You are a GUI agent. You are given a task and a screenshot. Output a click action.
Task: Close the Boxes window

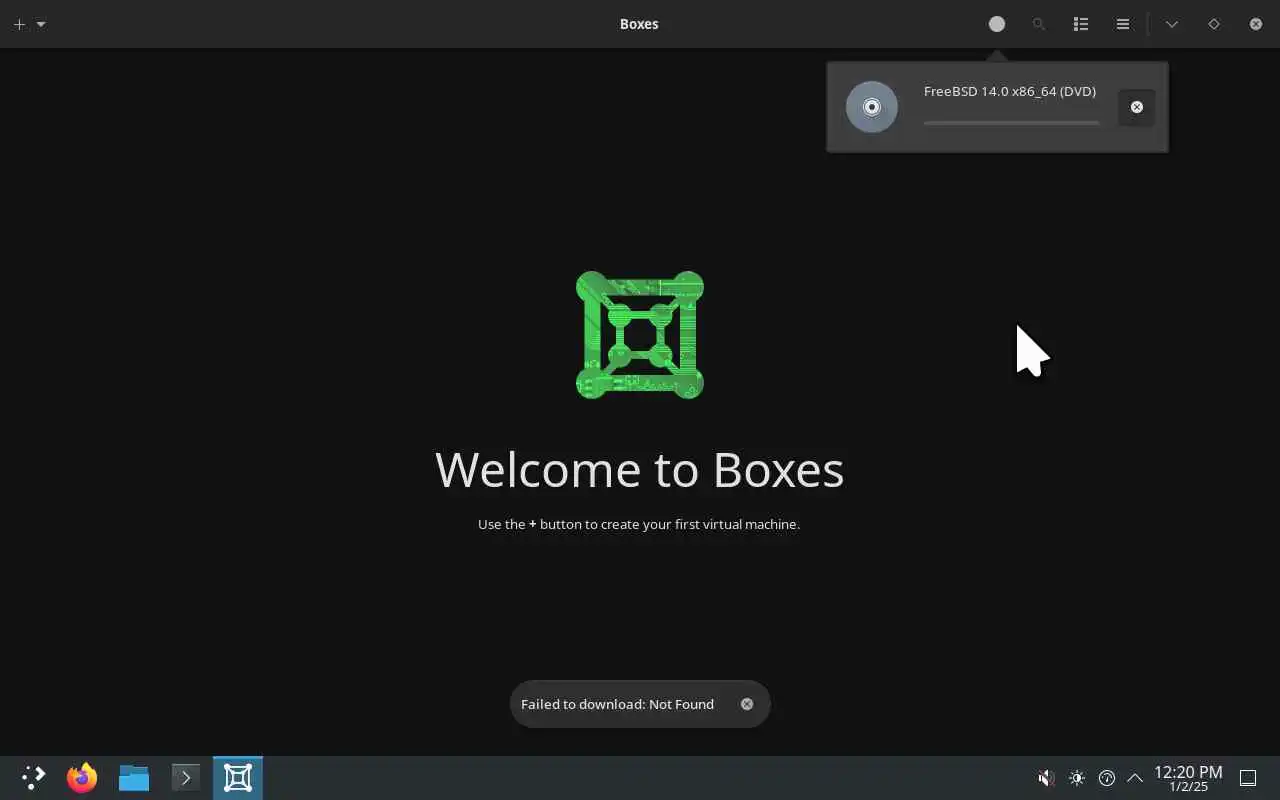[1256, 24]
